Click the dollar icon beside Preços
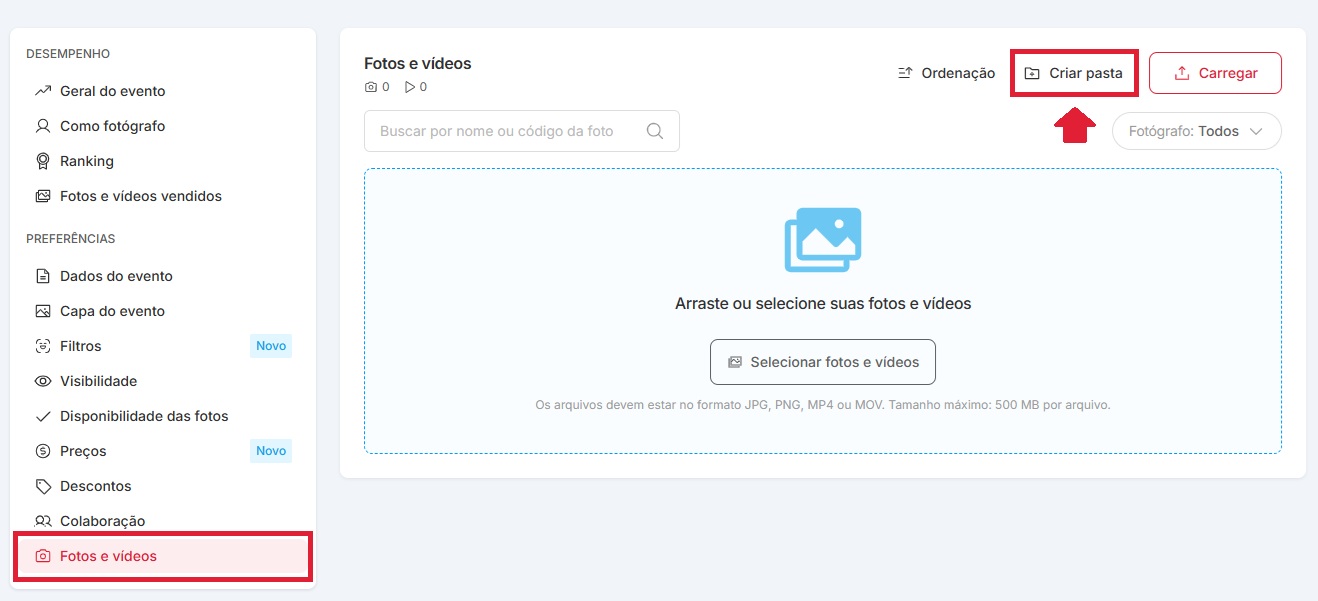The width and height of the screenshot is (1318, 601). click(43, 451)
